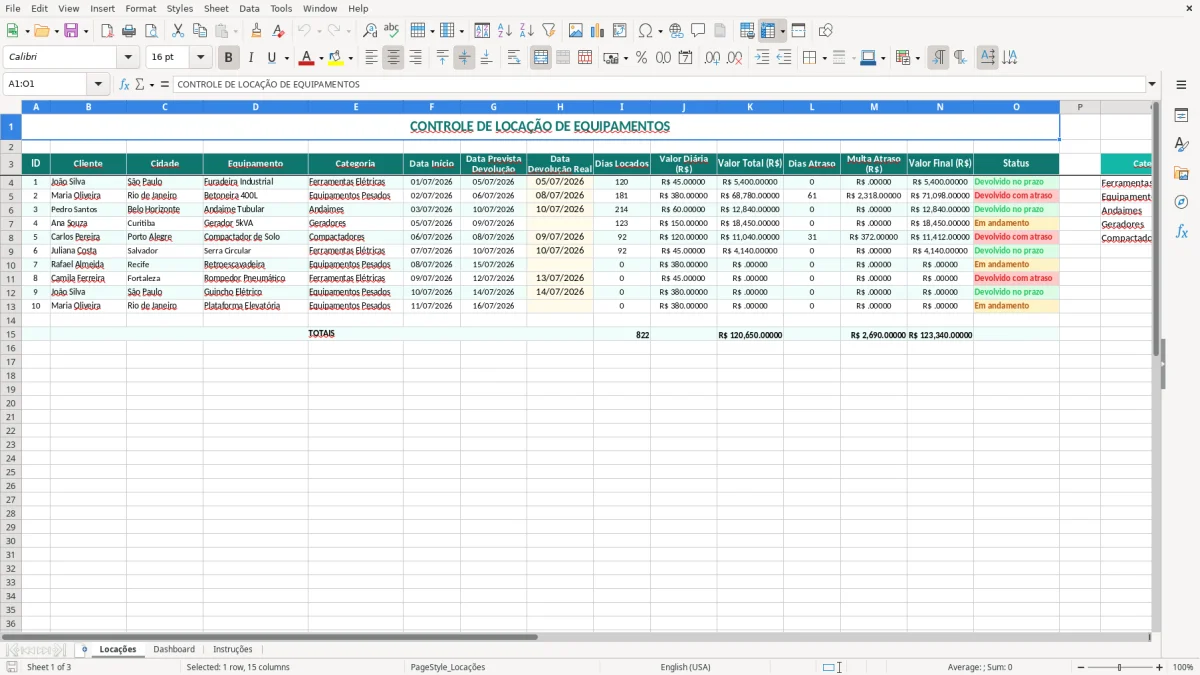Open the font name dropdown
The width and height of the screenshot is (1200, 675).
128,58
